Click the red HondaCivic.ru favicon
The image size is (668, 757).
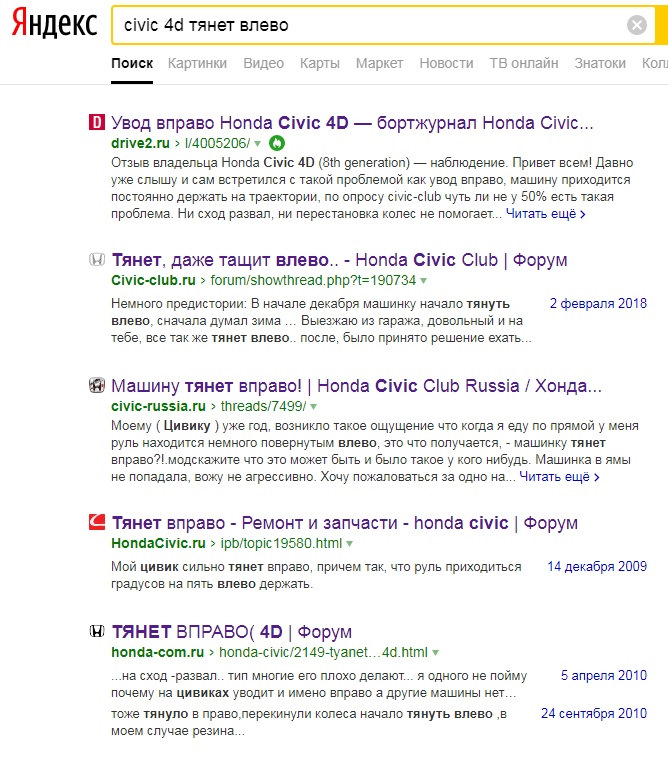(97, 522)
